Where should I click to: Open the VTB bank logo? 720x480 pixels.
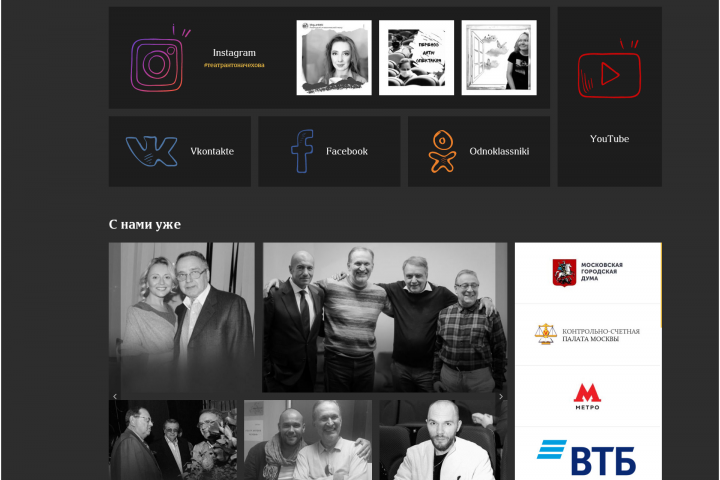click(587, 457)
